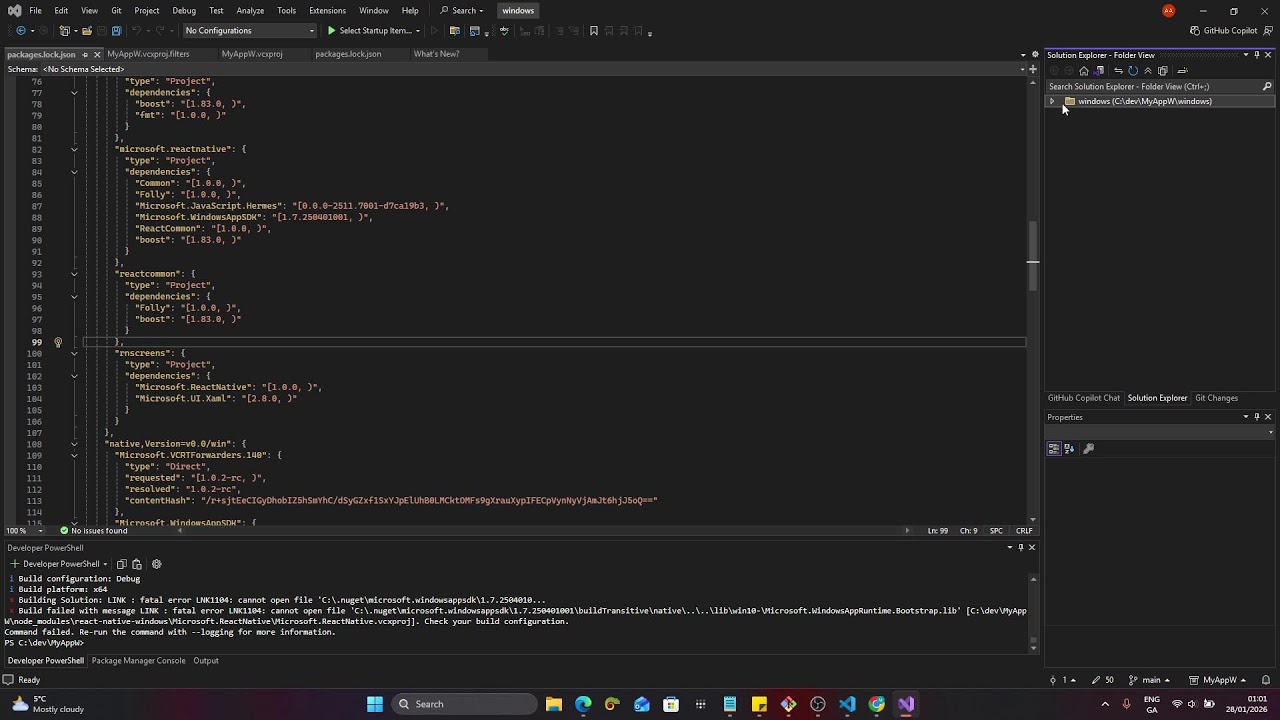Click the lightbulb quick actions icon at line 99
The image size is (1280, 720).
click(x=58, y=342)
